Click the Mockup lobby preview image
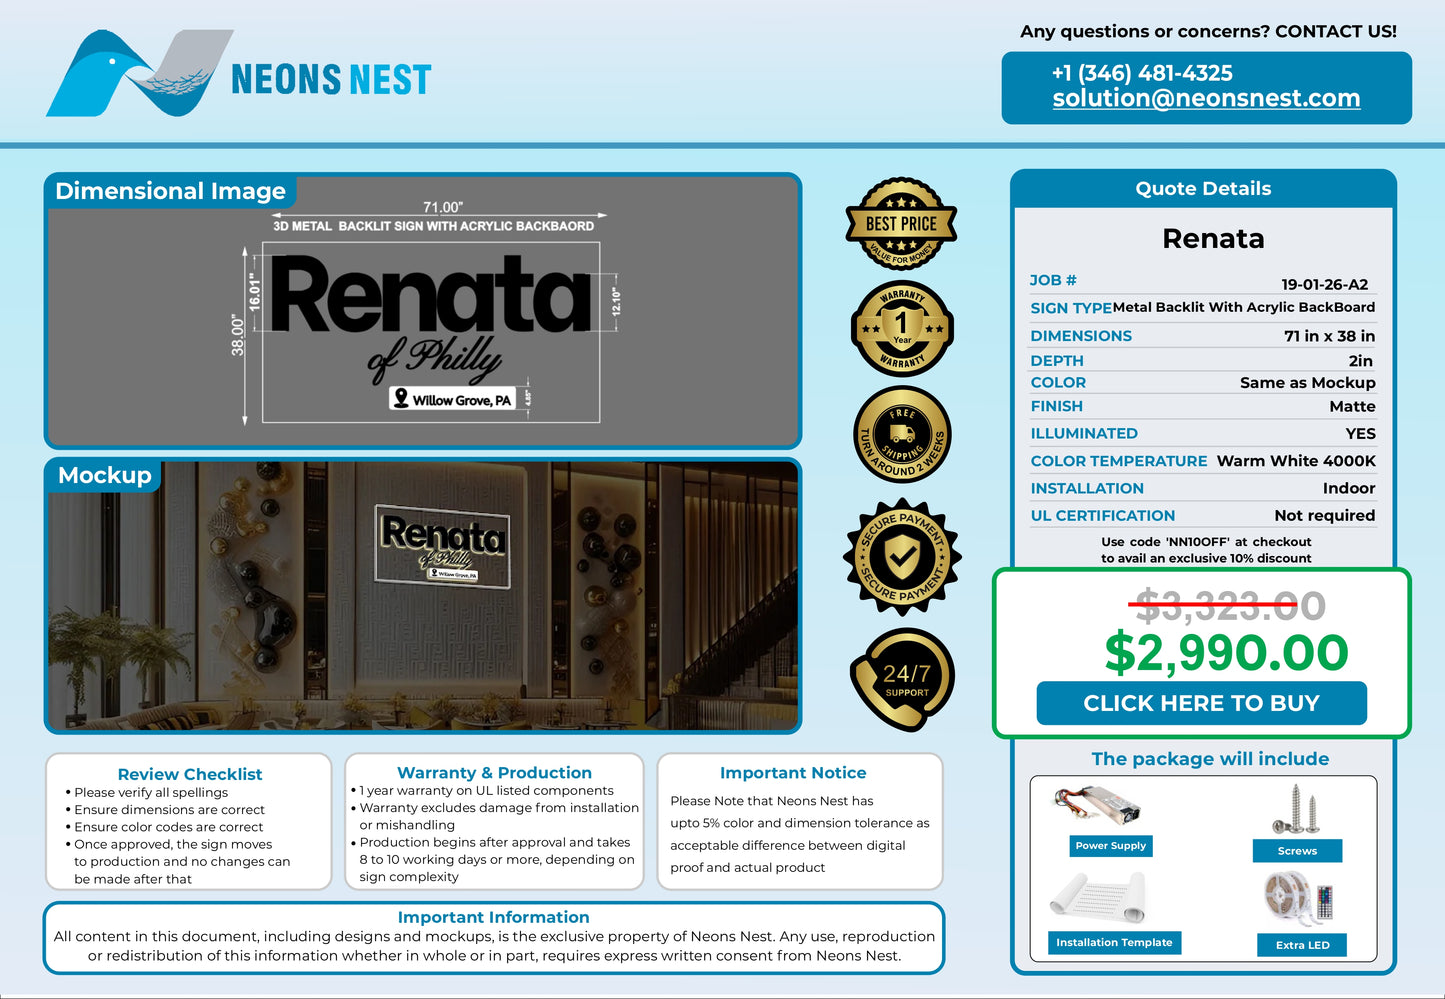This screenshot has height=999, width=1445. (x=423, y=595)
